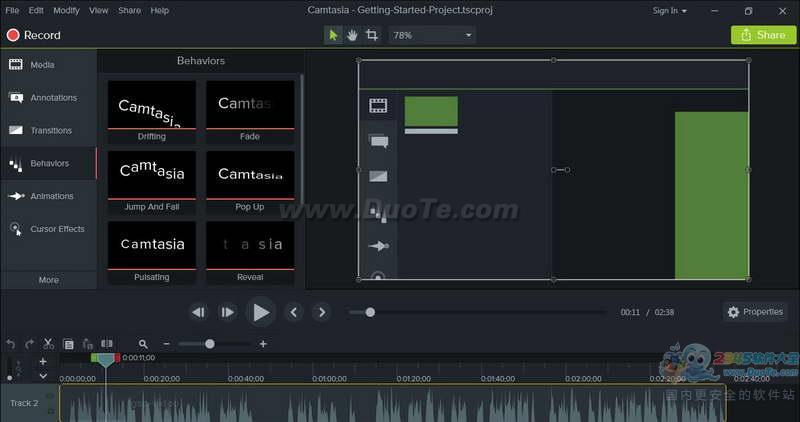Open the Modify menu
The width and height of the screenshot is (800, 422).
coord(66,10)
